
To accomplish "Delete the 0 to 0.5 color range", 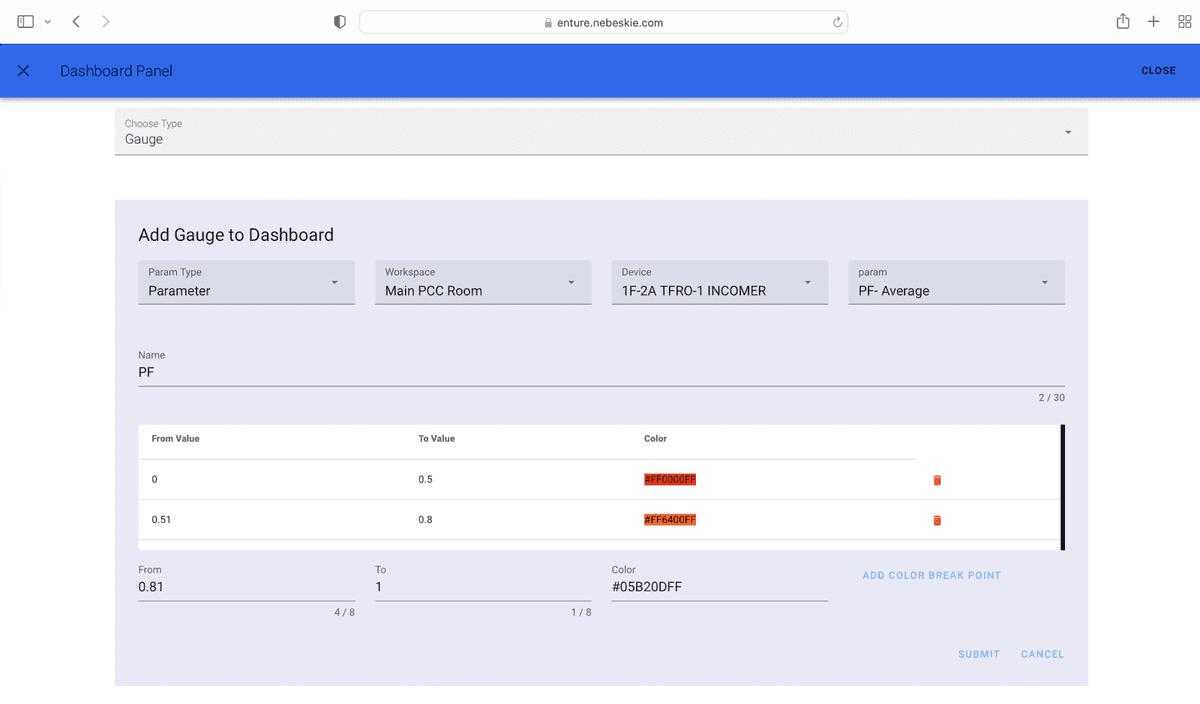I will point(937,480).
